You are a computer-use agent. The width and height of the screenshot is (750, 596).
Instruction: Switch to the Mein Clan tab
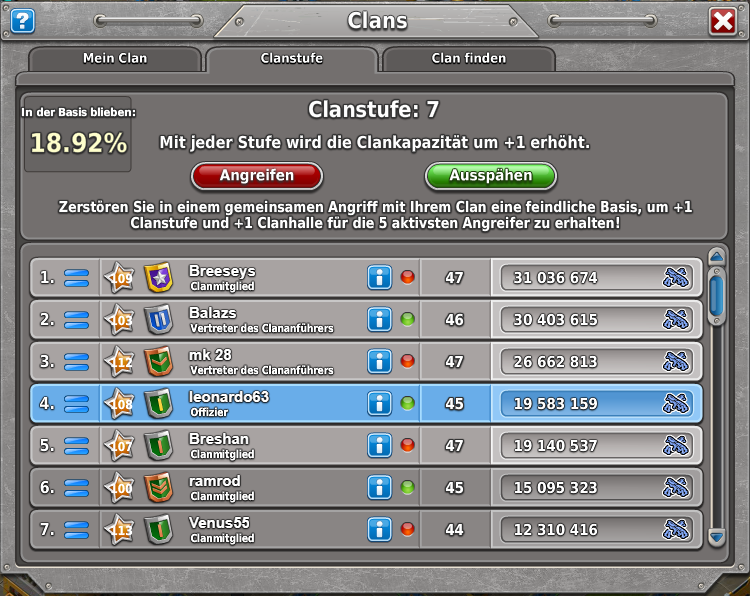(115, 59)
